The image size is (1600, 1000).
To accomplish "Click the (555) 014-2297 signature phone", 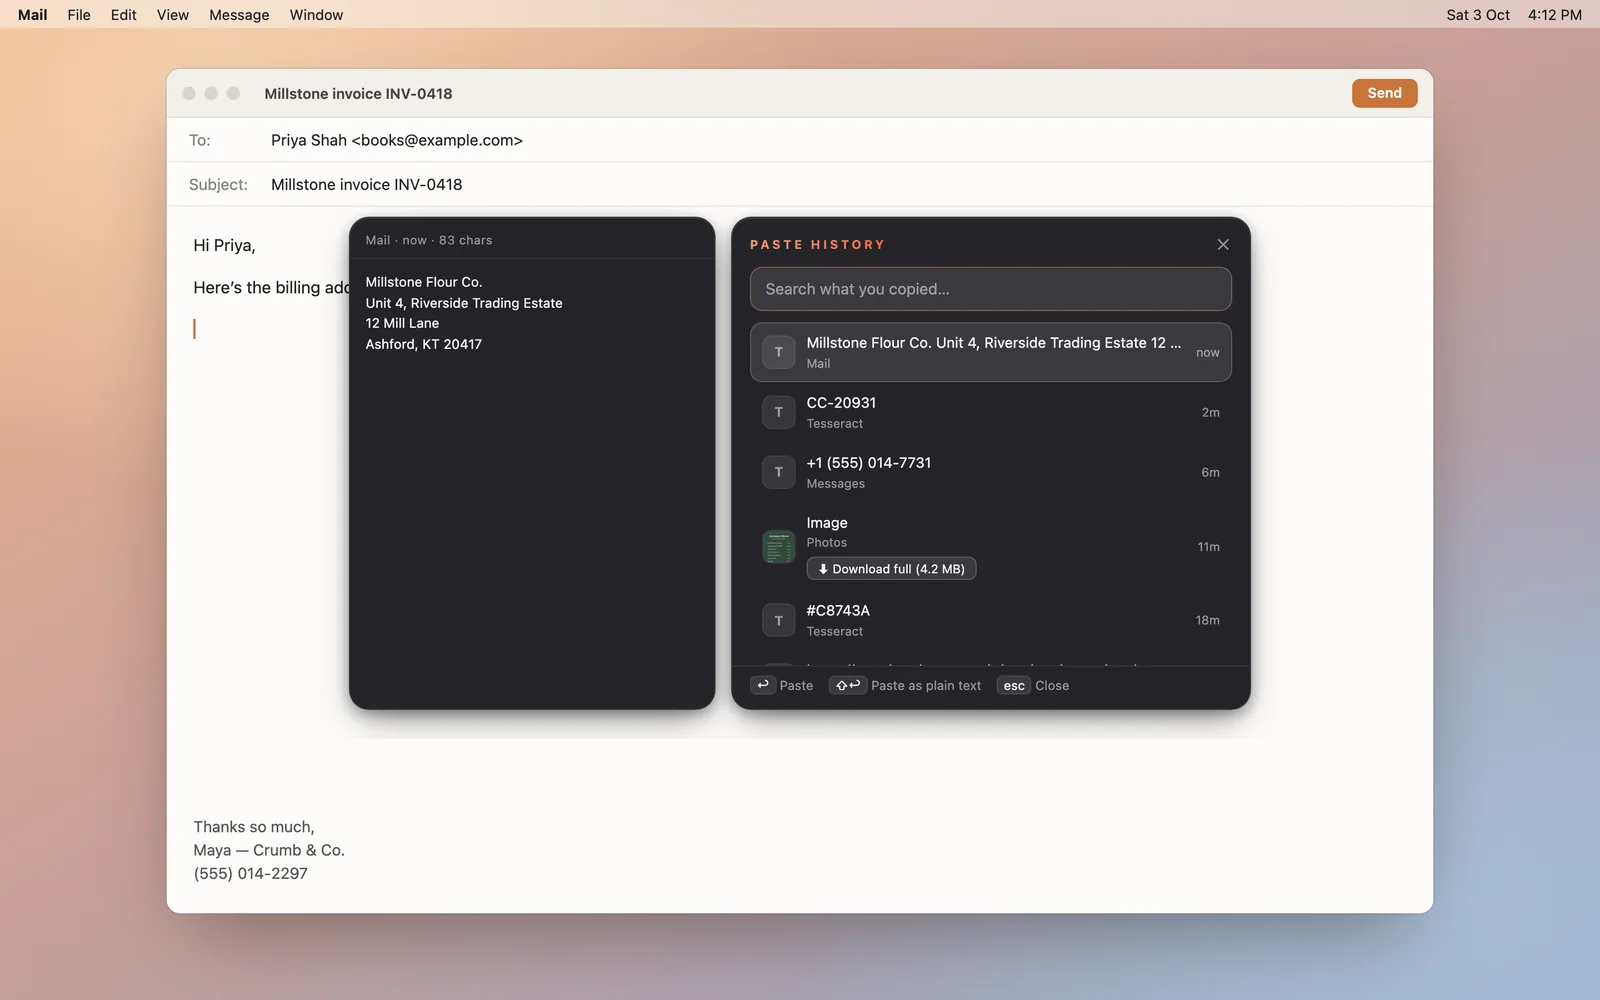I will 250,873.
